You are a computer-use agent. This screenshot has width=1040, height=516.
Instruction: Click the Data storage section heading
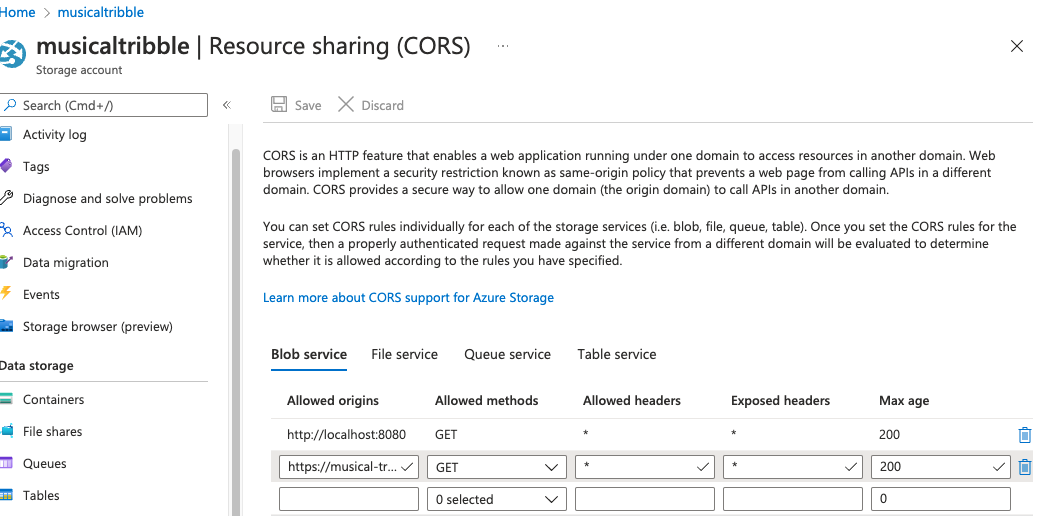click(37, 365)
